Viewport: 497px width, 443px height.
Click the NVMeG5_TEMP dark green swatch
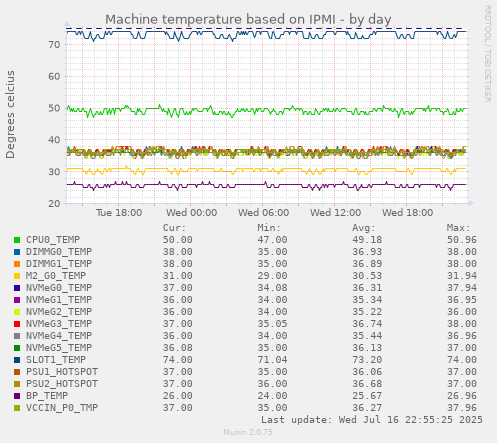point(17,348)
